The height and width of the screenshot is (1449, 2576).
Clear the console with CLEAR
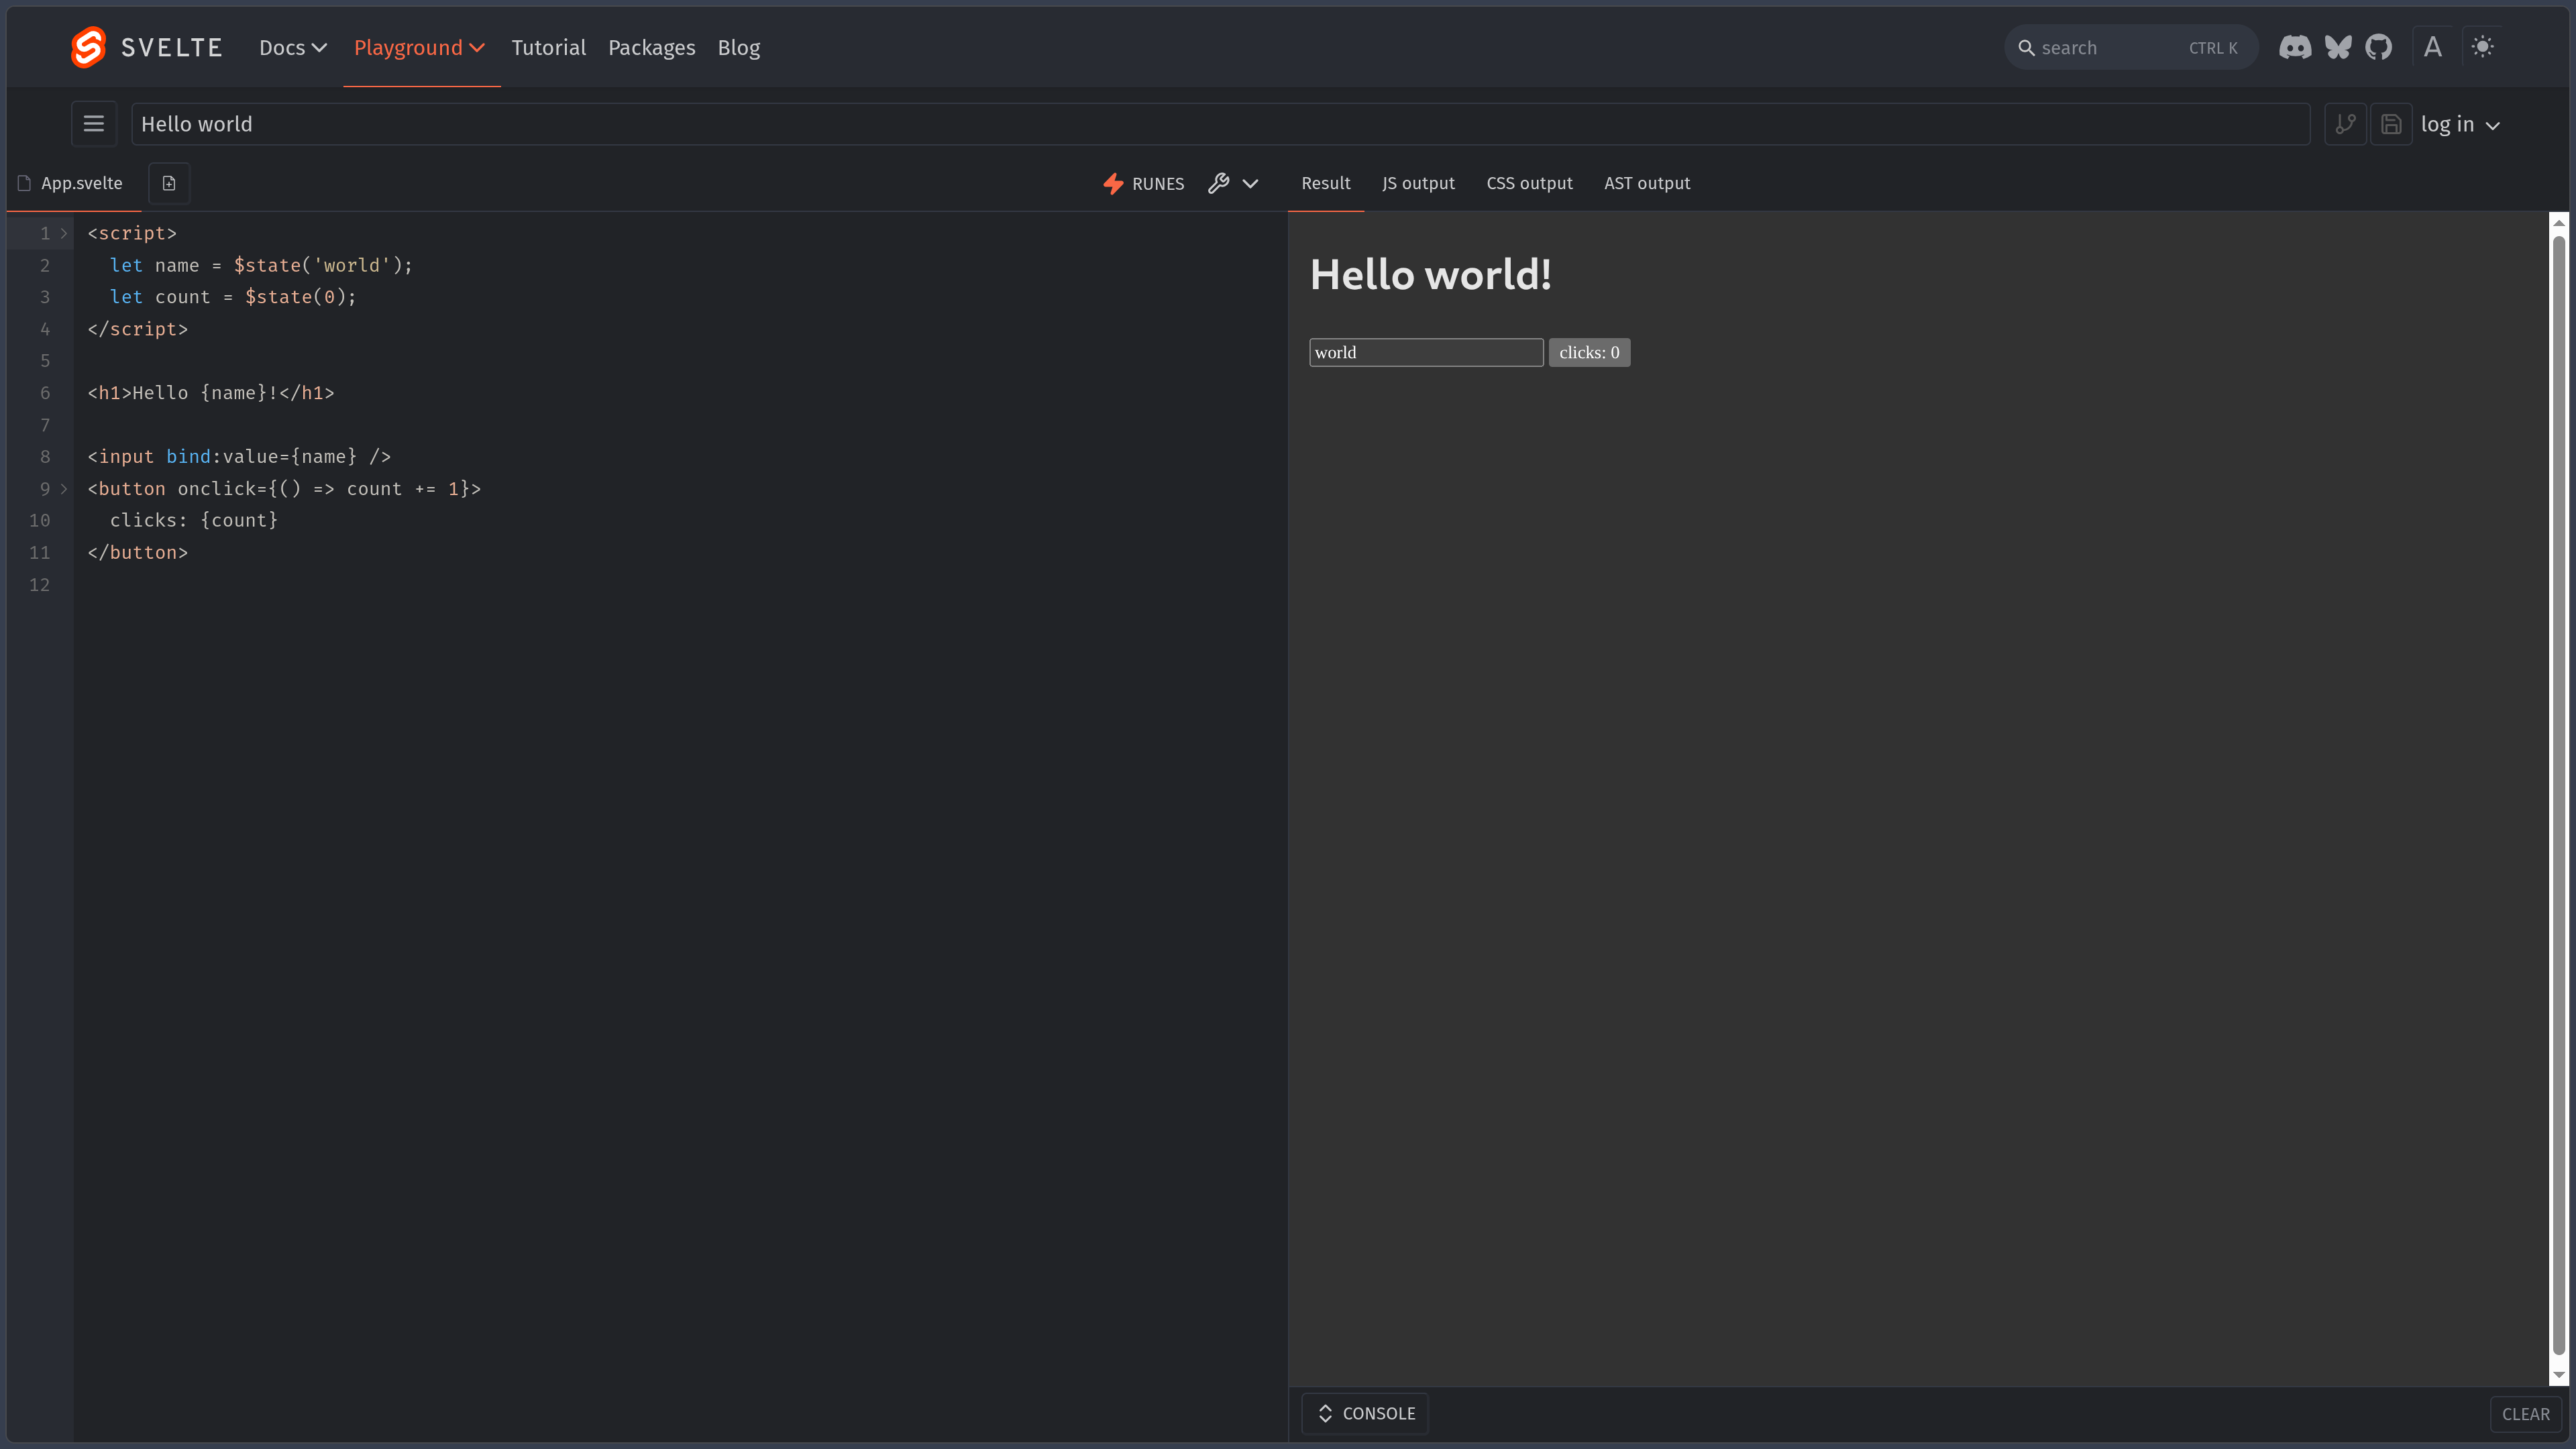(x=2525, y=1414)
